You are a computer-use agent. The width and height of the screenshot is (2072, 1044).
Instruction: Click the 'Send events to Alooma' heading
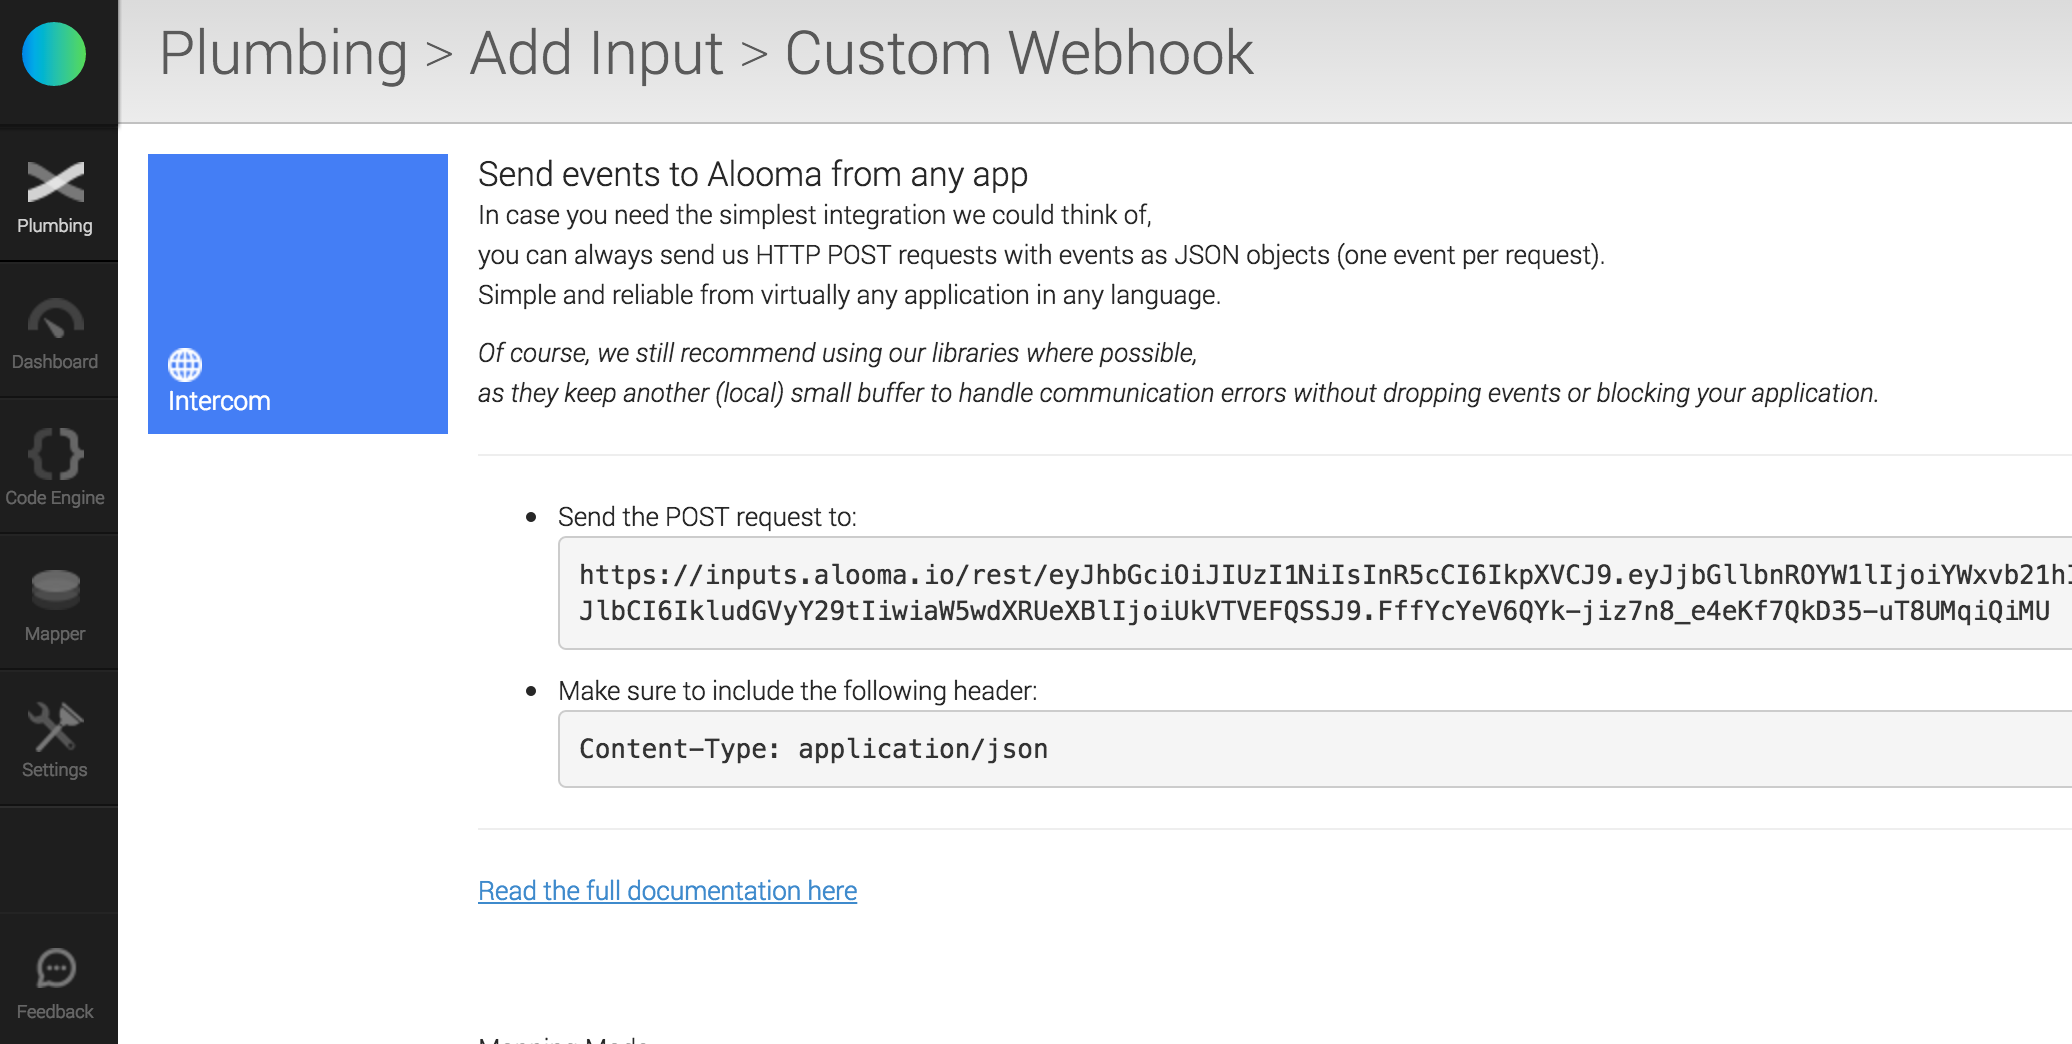[752, 174]
